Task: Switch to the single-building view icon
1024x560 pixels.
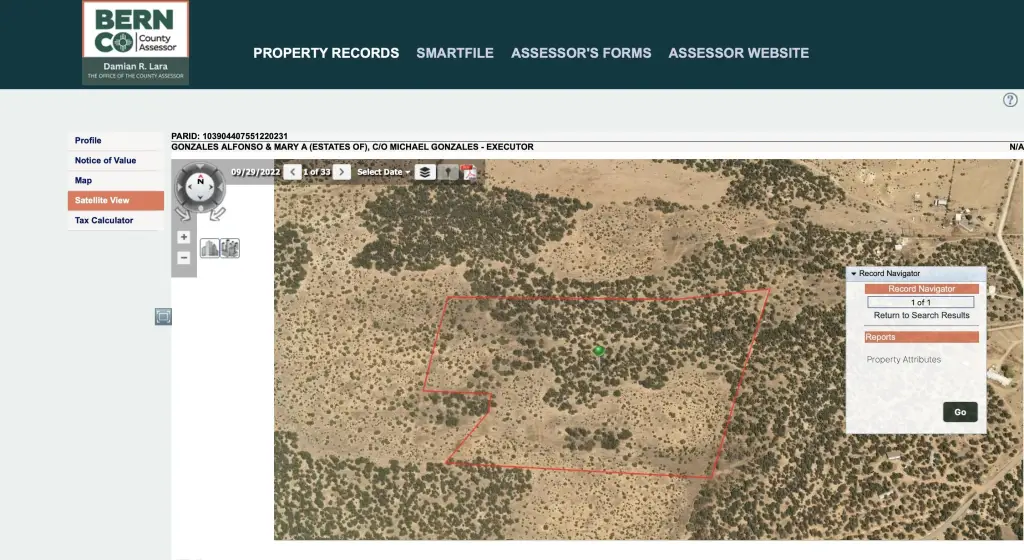Action: (x=209, y=248)
